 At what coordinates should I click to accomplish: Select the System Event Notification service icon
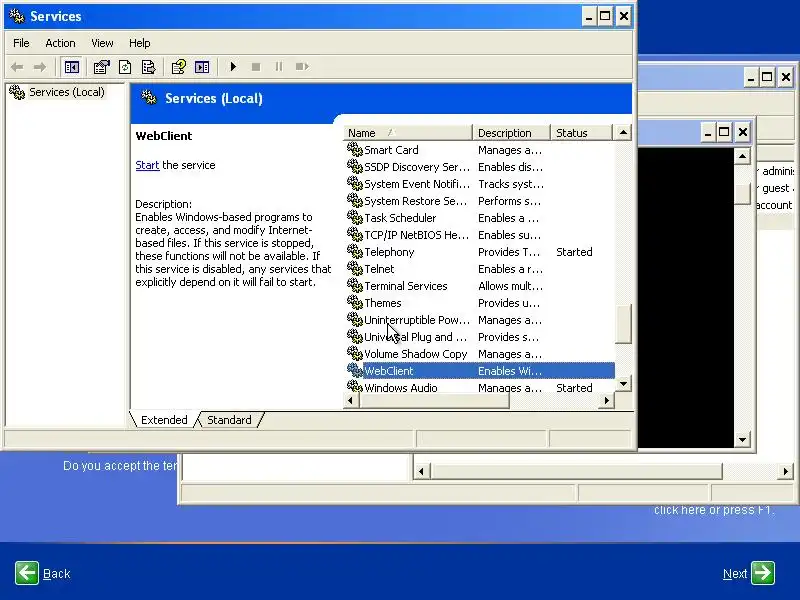coord(355,184)
